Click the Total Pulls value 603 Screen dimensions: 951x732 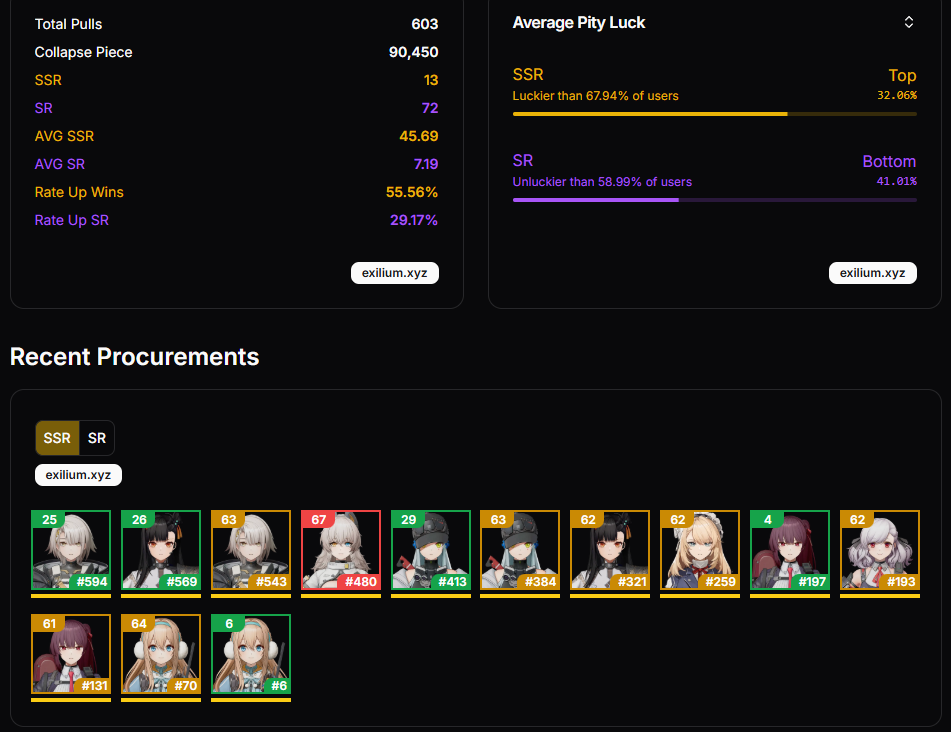pos(425,24)
